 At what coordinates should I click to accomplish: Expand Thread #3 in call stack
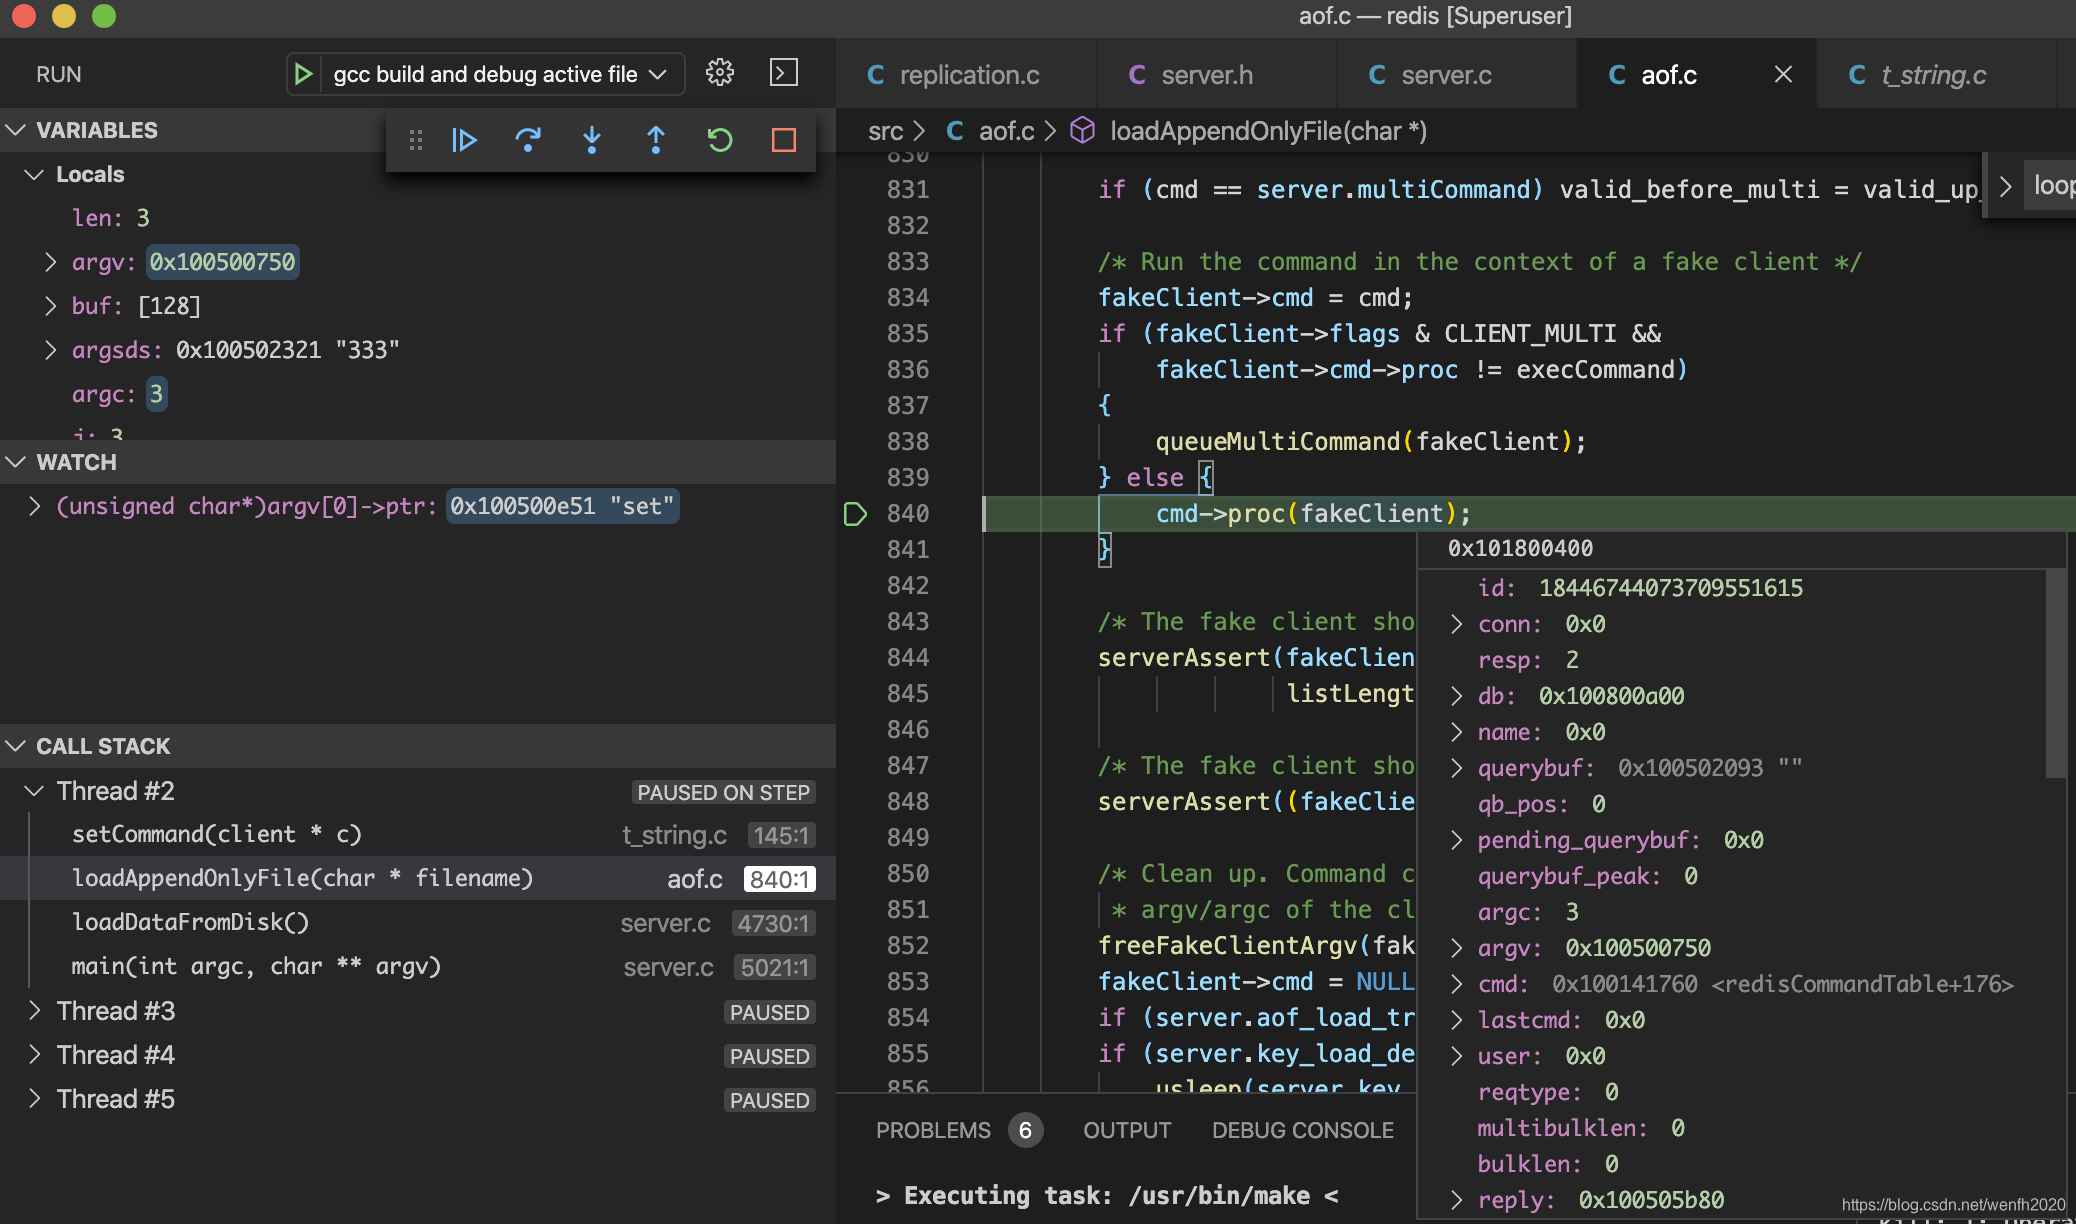(34, 1011)
